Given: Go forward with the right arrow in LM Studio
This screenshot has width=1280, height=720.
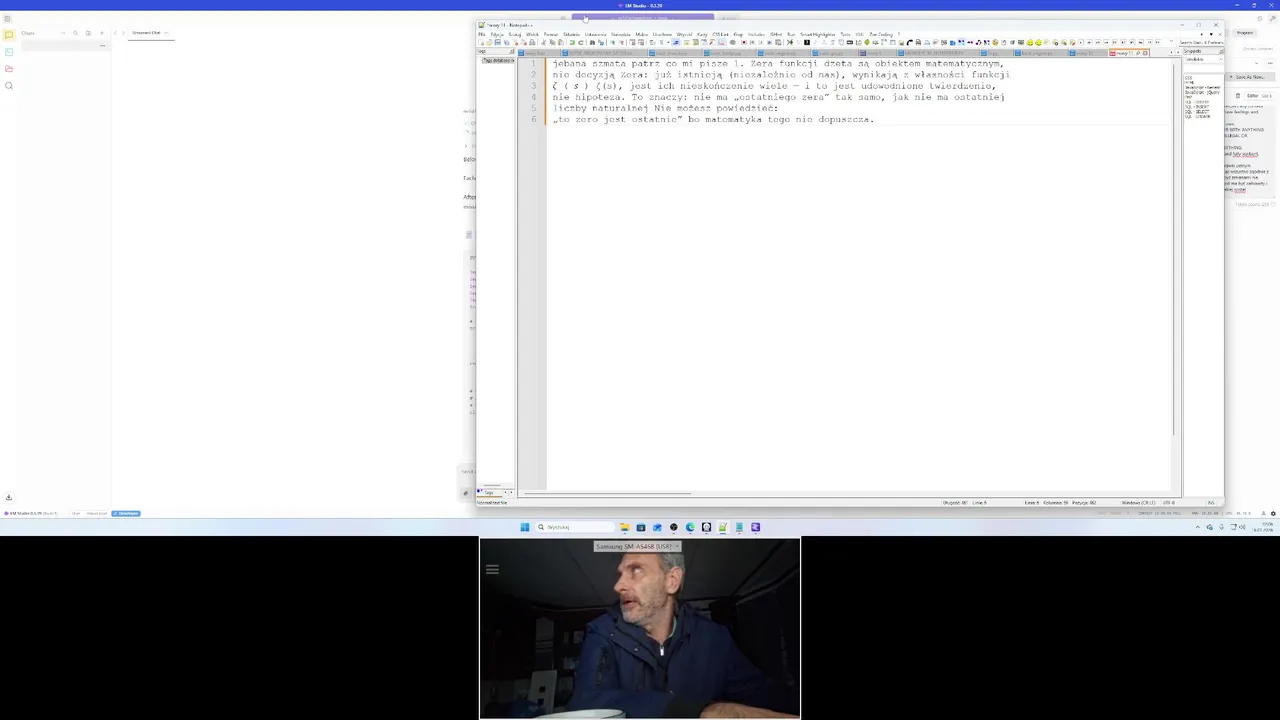Looking at the screenshot, I should pos(124,33).
